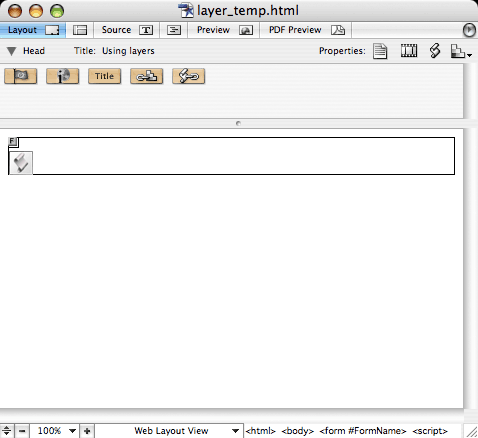Select the first head element icon with flag
The width and height of the screenshot is (478, 438).
tap(20, 76)
